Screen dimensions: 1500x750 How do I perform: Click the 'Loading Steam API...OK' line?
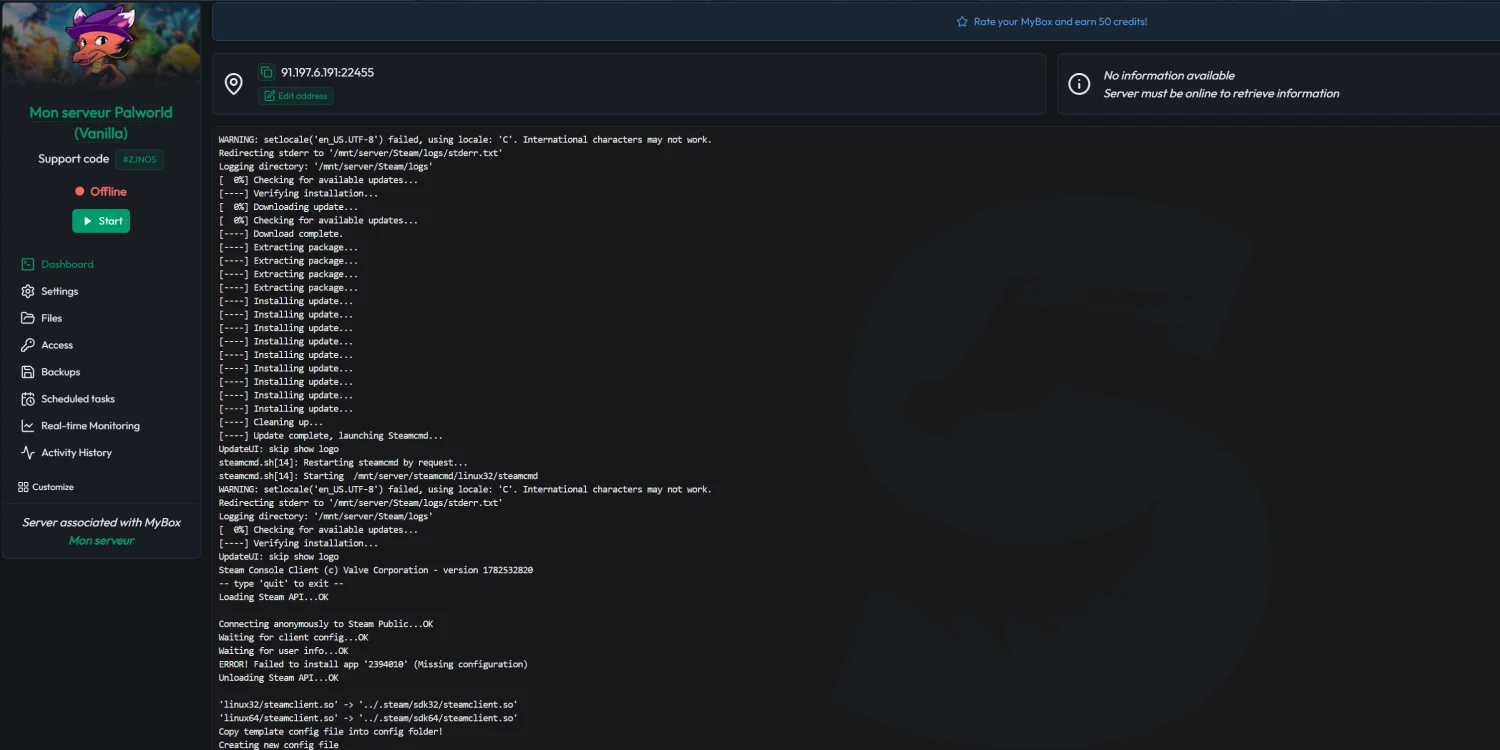[x=274, y=597]
